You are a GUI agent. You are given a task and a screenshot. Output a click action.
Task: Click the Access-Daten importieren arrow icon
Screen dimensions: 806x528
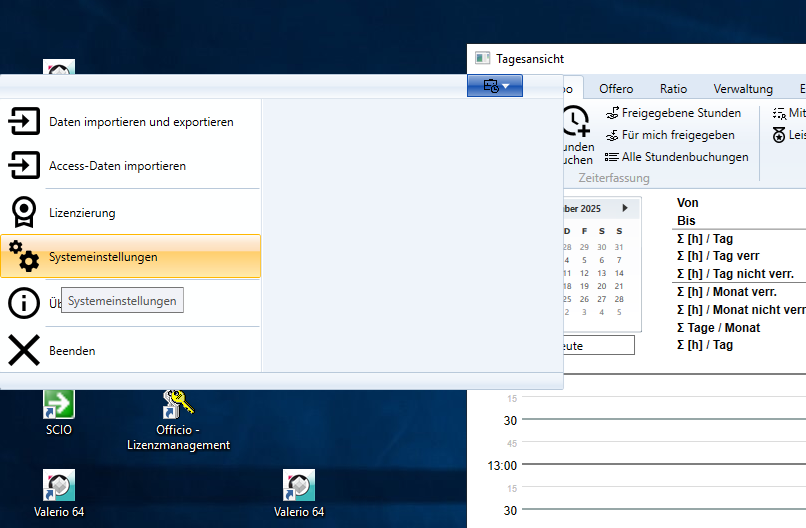tap(24, 165)
